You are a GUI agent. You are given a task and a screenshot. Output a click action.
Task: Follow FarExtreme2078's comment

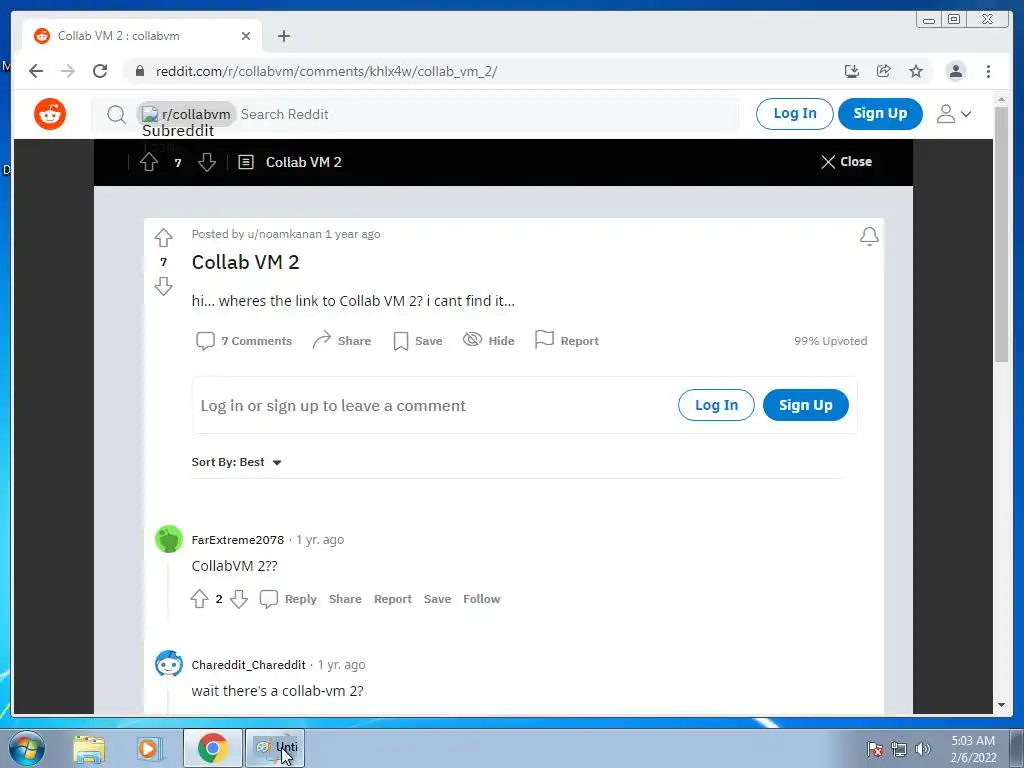[x=481, y=599]
